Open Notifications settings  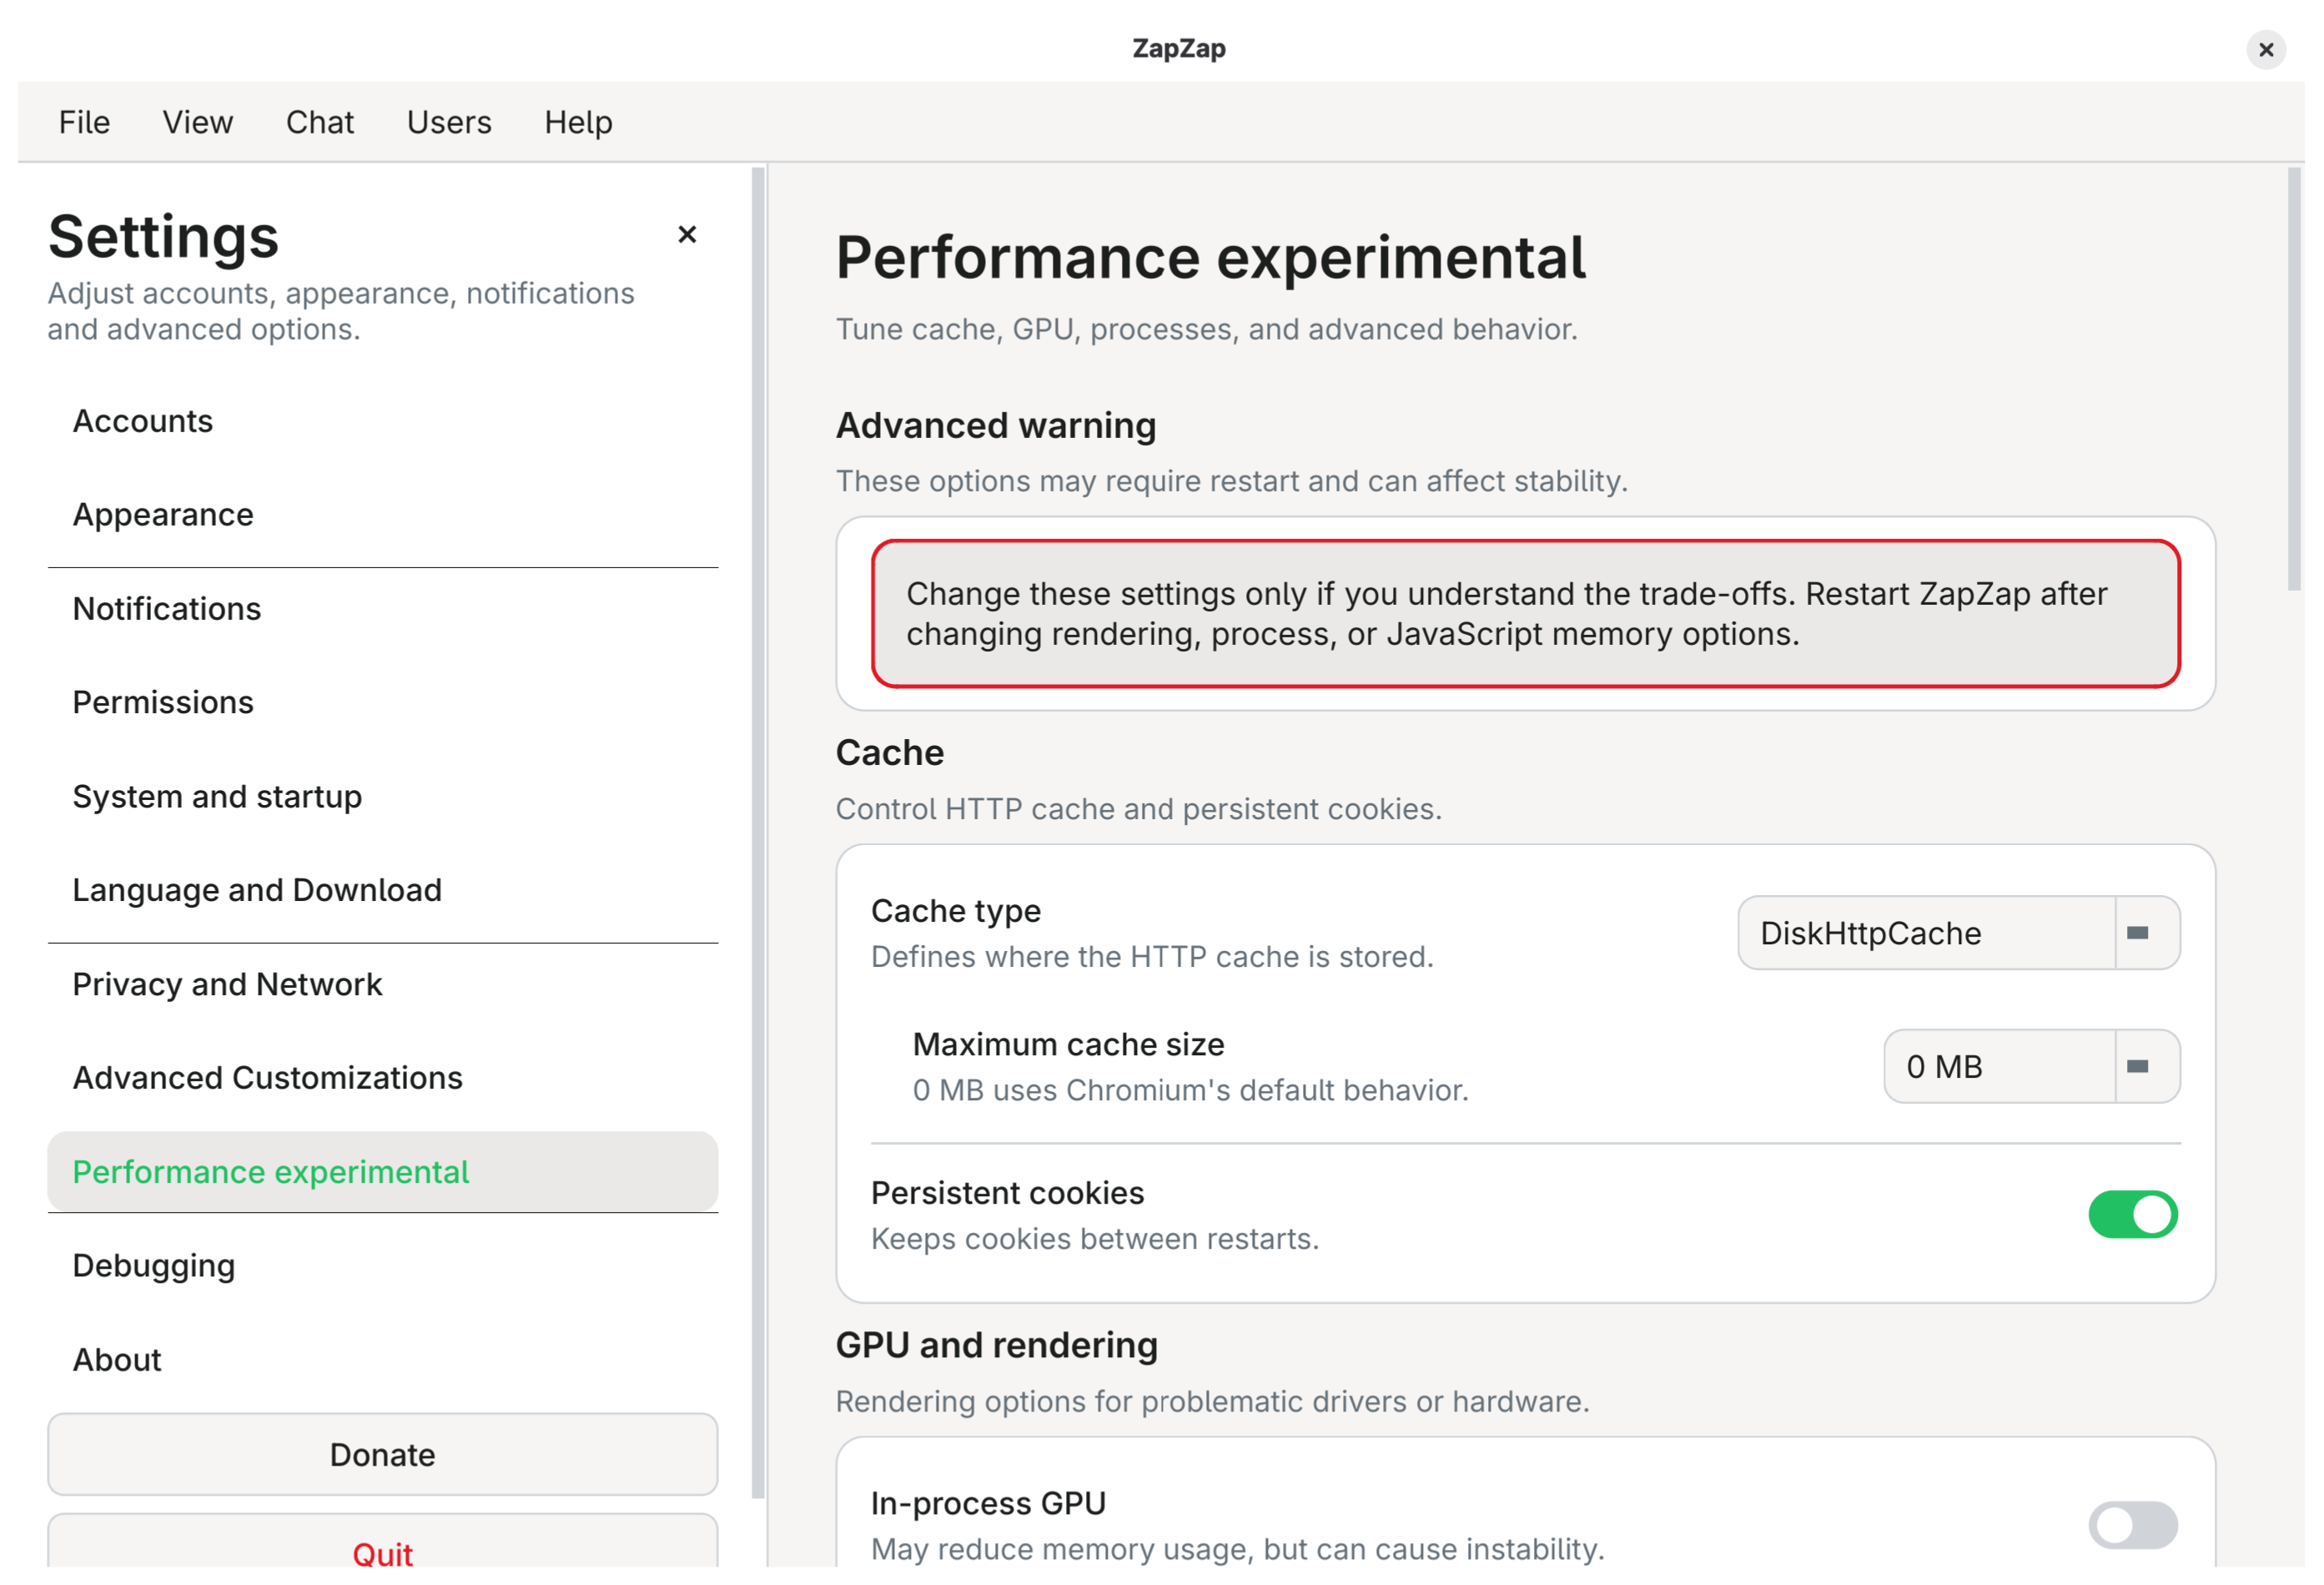[x=383, y=609]
